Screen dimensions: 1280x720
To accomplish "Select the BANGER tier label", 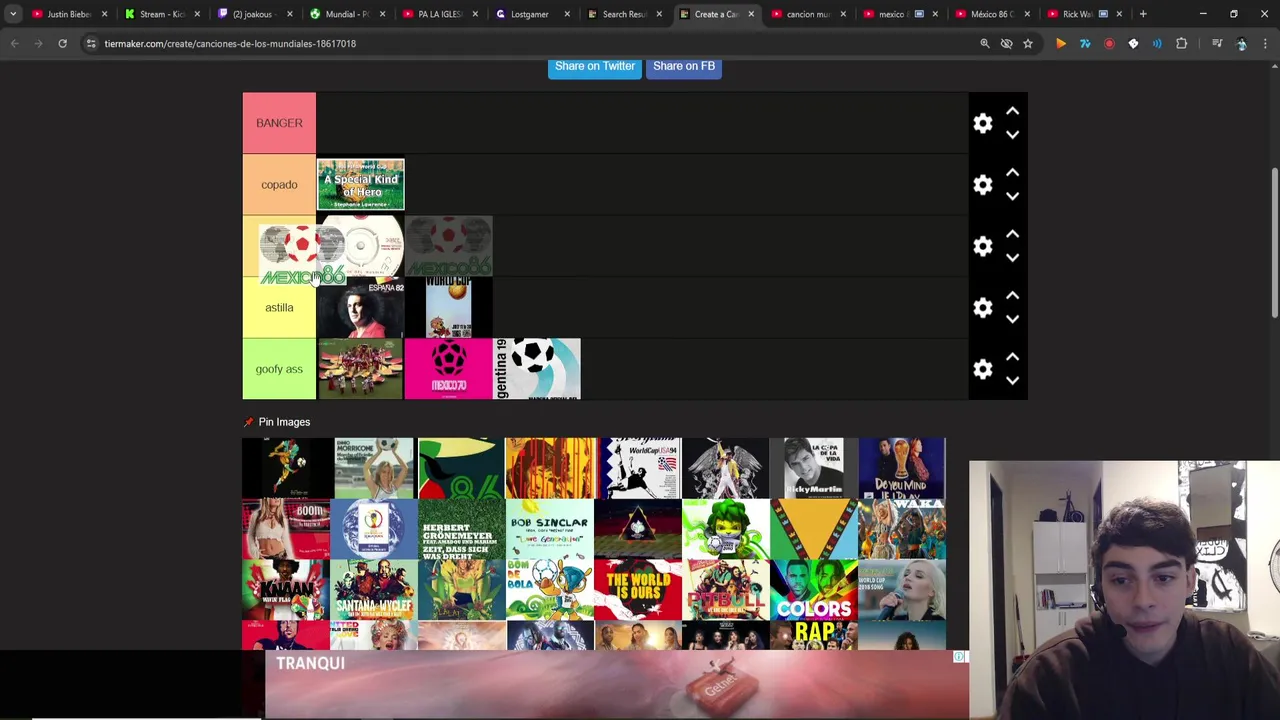I will (279, 123).
